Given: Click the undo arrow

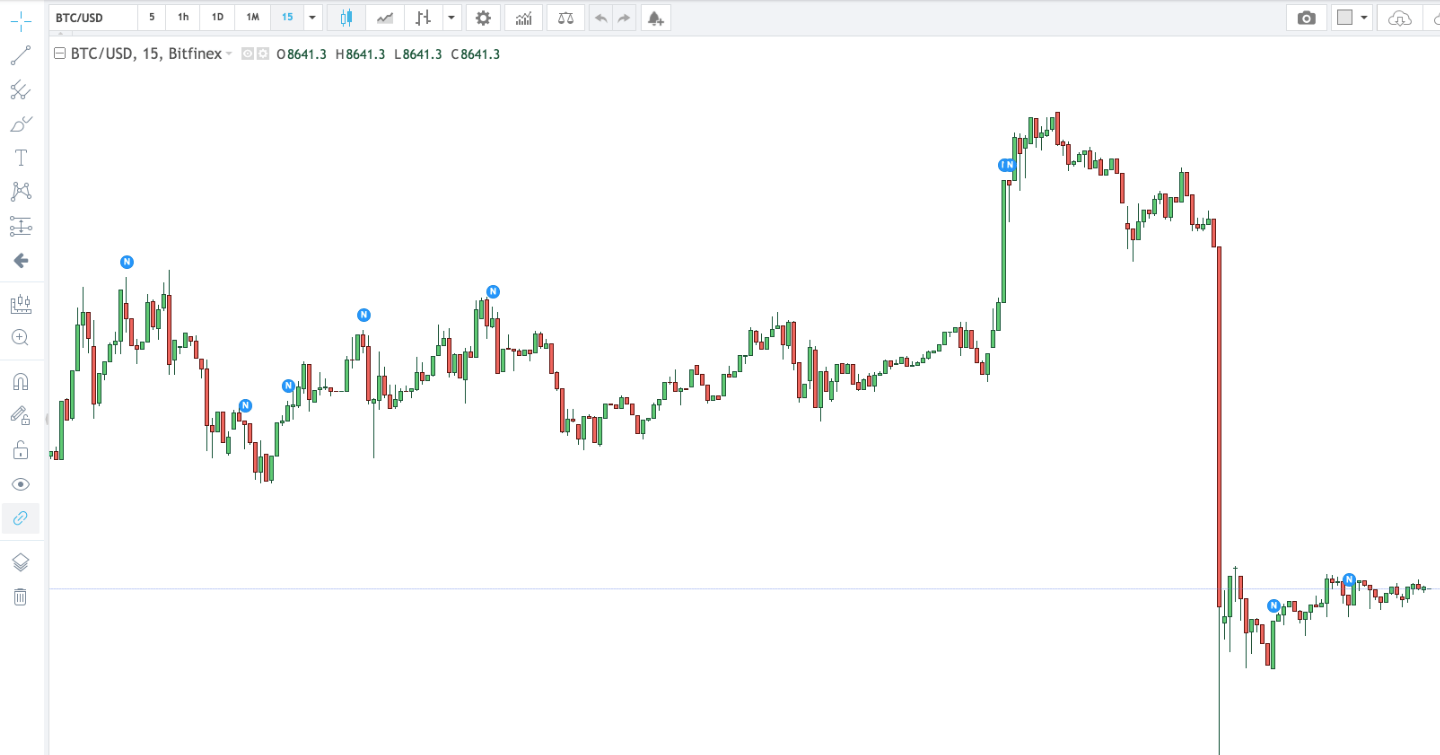Looking at the screenshot, I should point(600,17).
